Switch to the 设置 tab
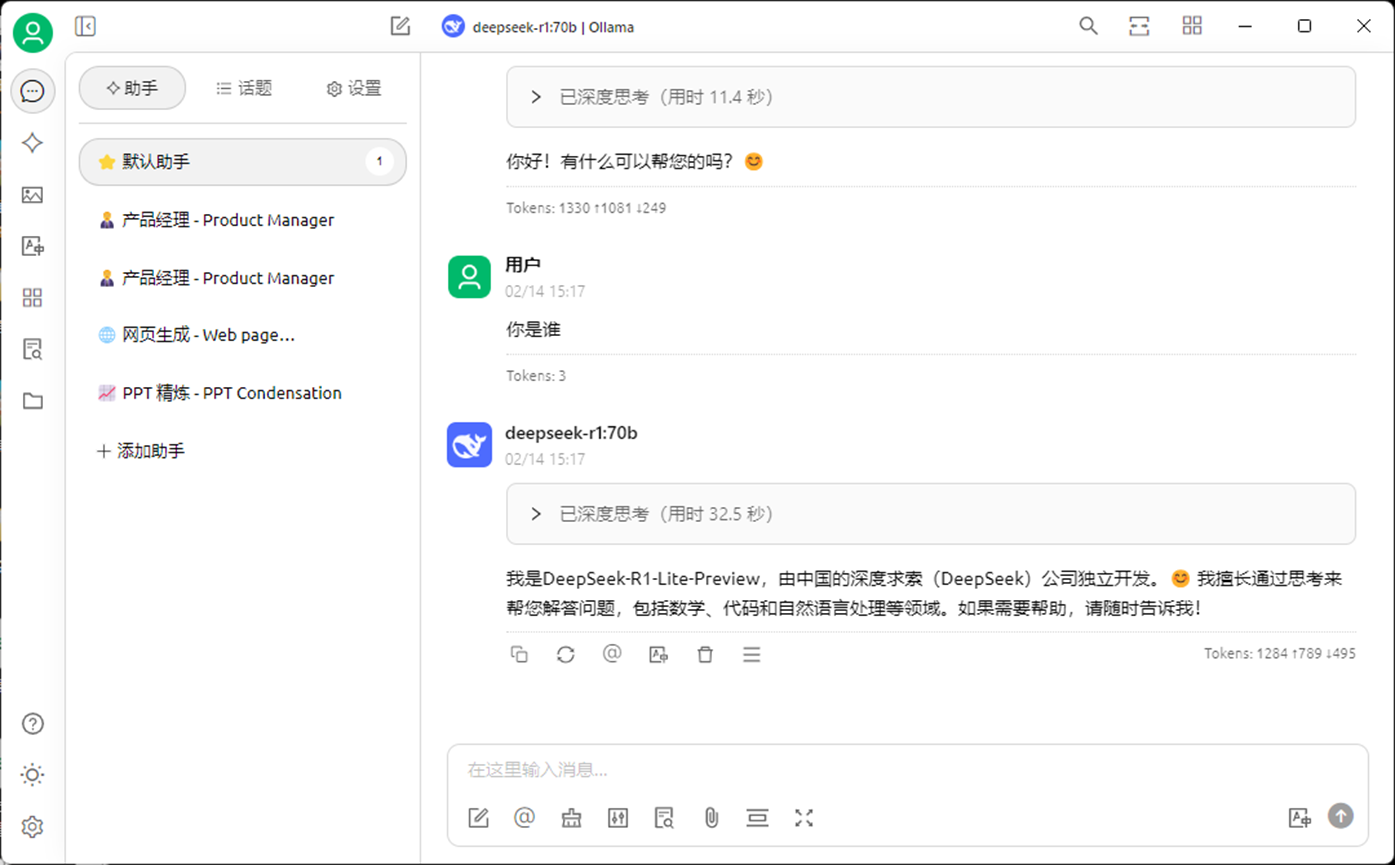Screen dimensions: 1395x865 coord(354,88)
